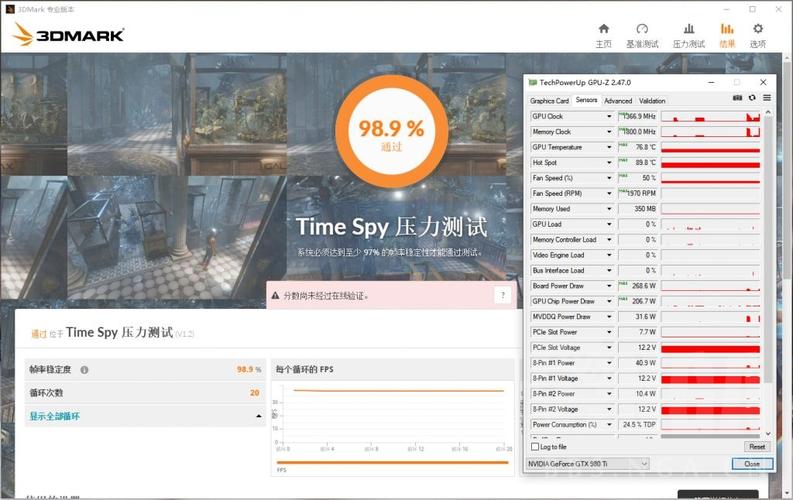Click the Time Spy 压力测试 title text
The width and height of the screenshot is (793, 500).
tap(391, 227)
